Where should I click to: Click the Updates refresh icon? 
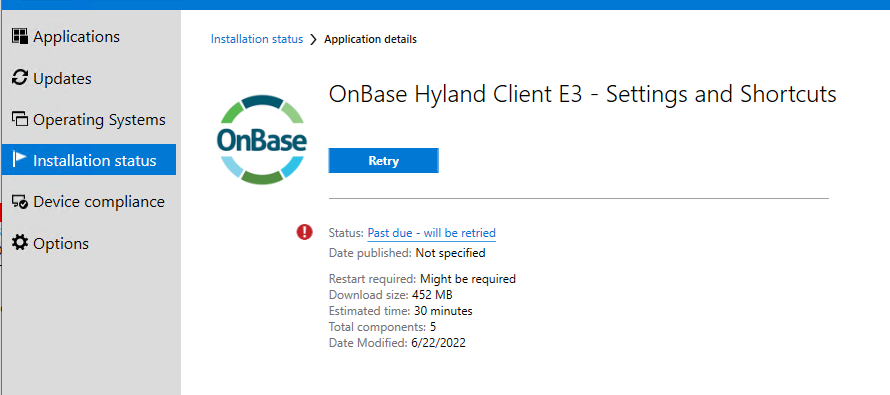coord(20,78)
